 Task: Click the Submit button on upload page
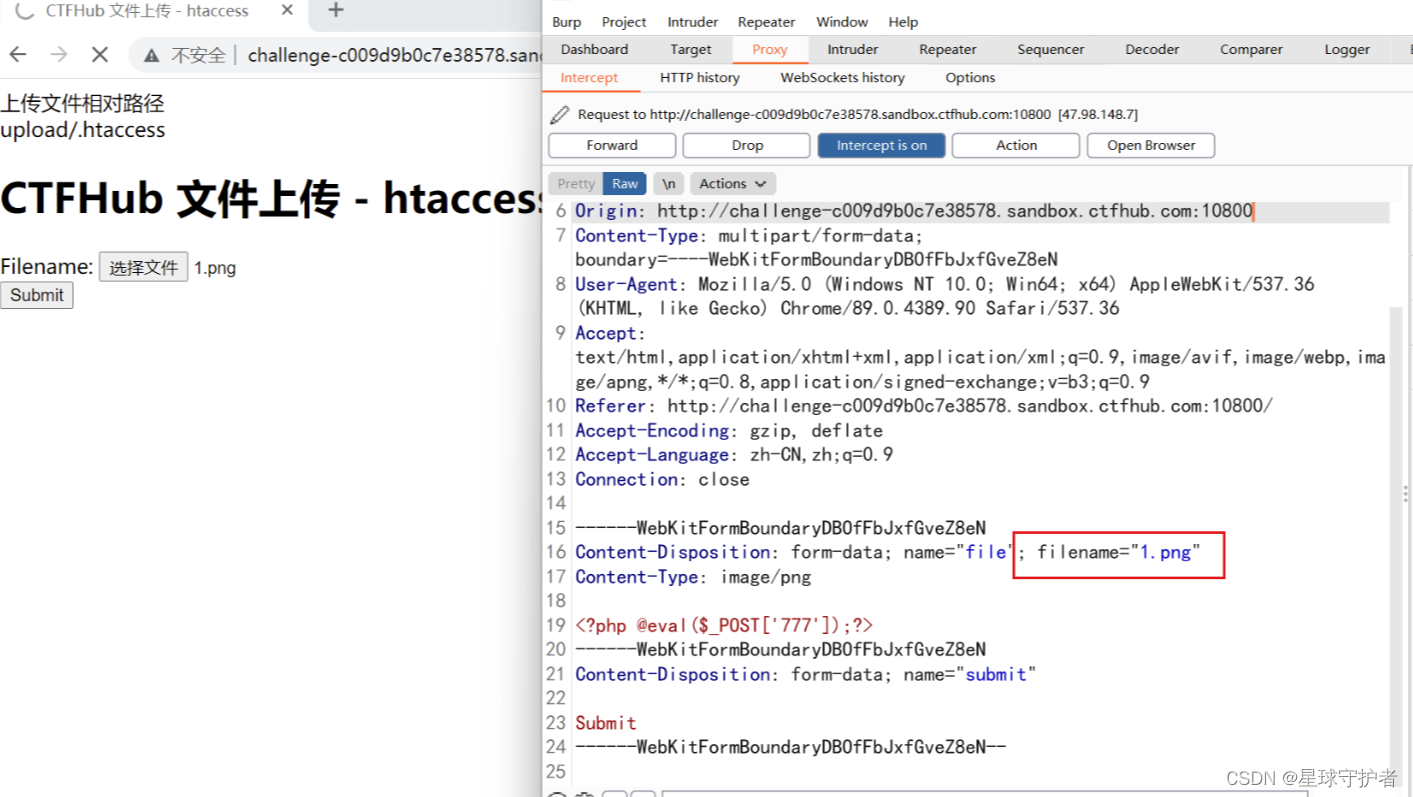pos(37,295)
